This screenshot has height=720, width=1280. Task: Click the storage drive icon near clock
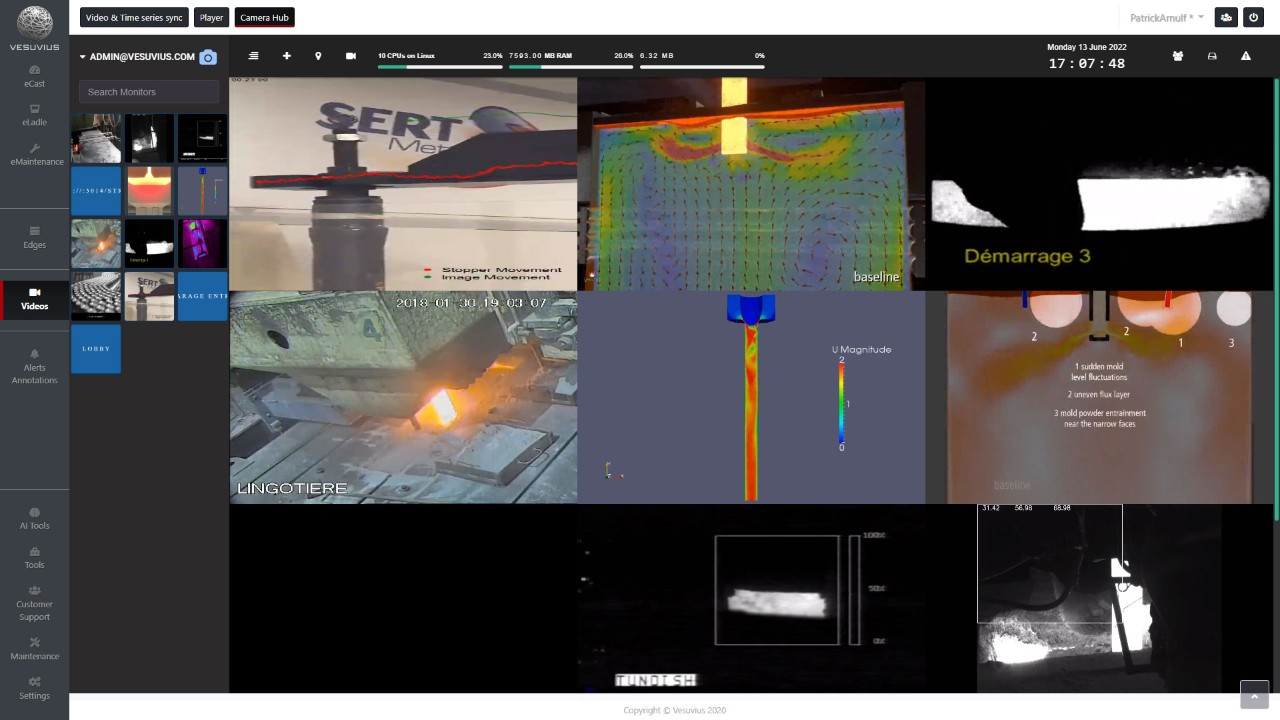pyautogui.click(x=1212, y=56)
